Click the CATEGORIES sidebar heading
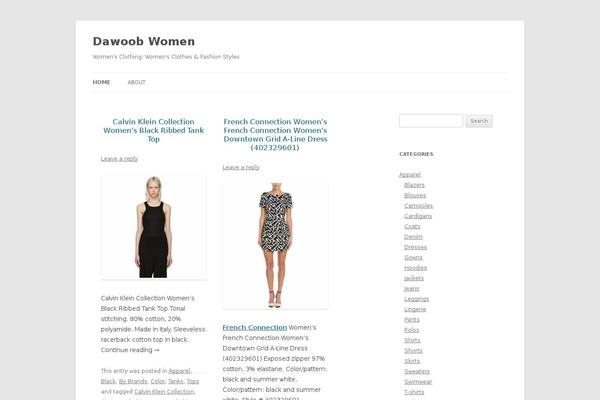 [416, 154]
